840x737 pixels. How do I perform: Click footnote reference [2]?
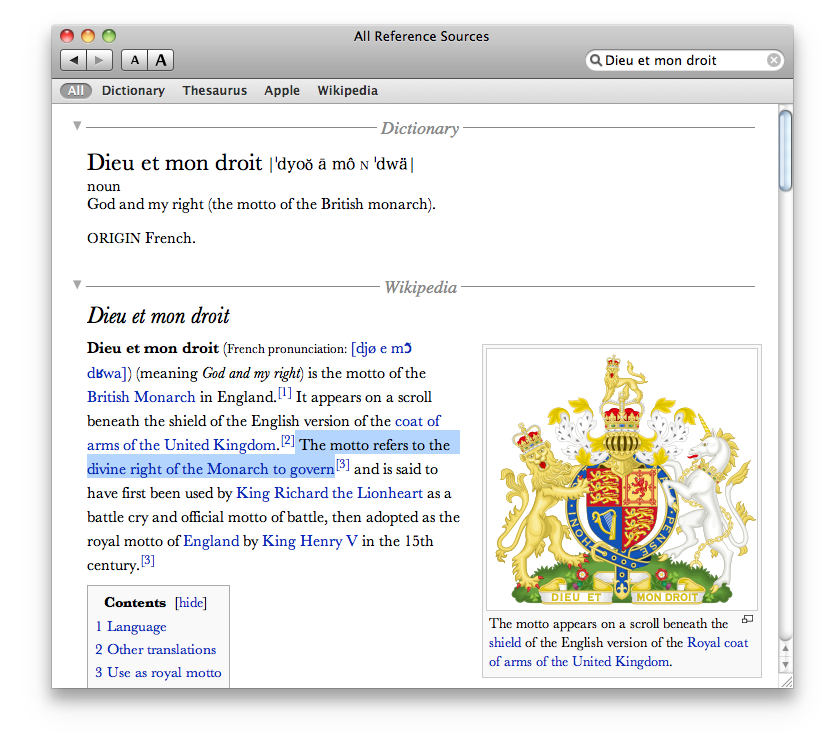tap(288, 440)
